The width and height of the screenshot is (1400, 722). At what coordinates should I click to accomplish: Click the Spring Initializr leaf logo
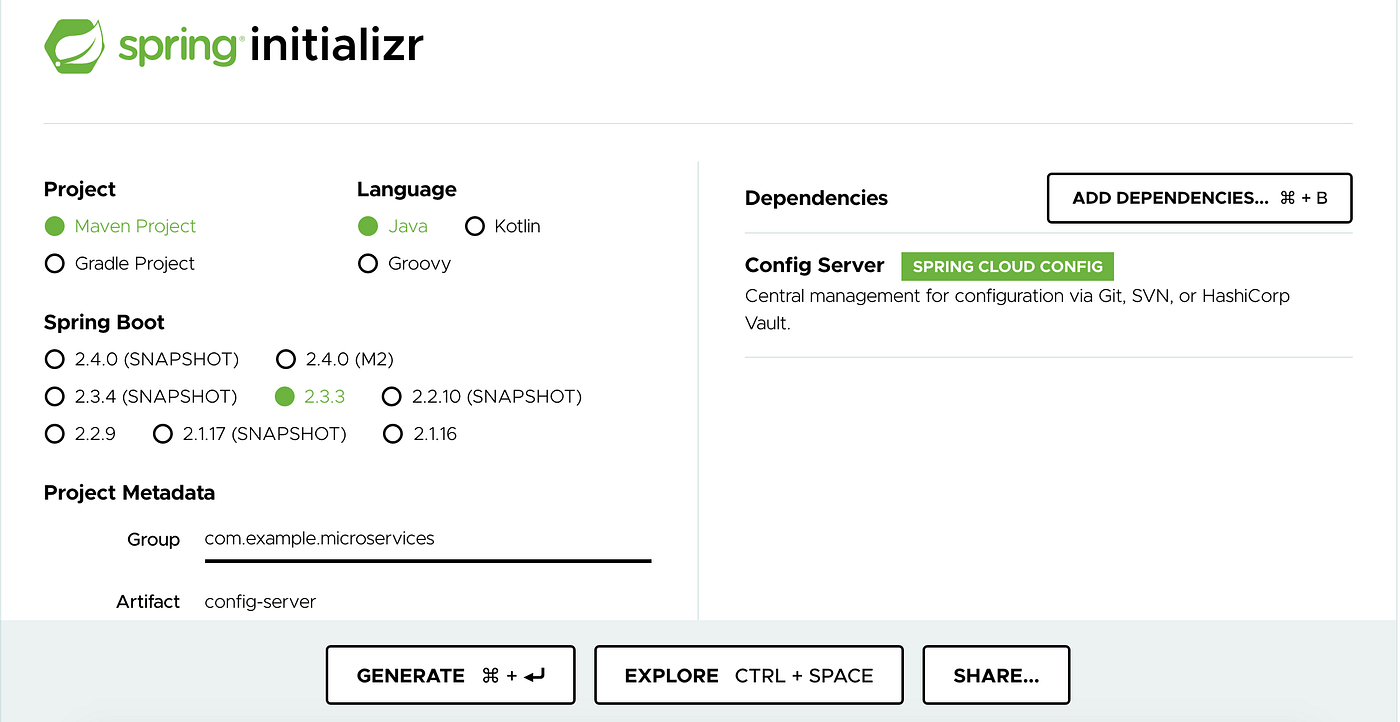72,44
